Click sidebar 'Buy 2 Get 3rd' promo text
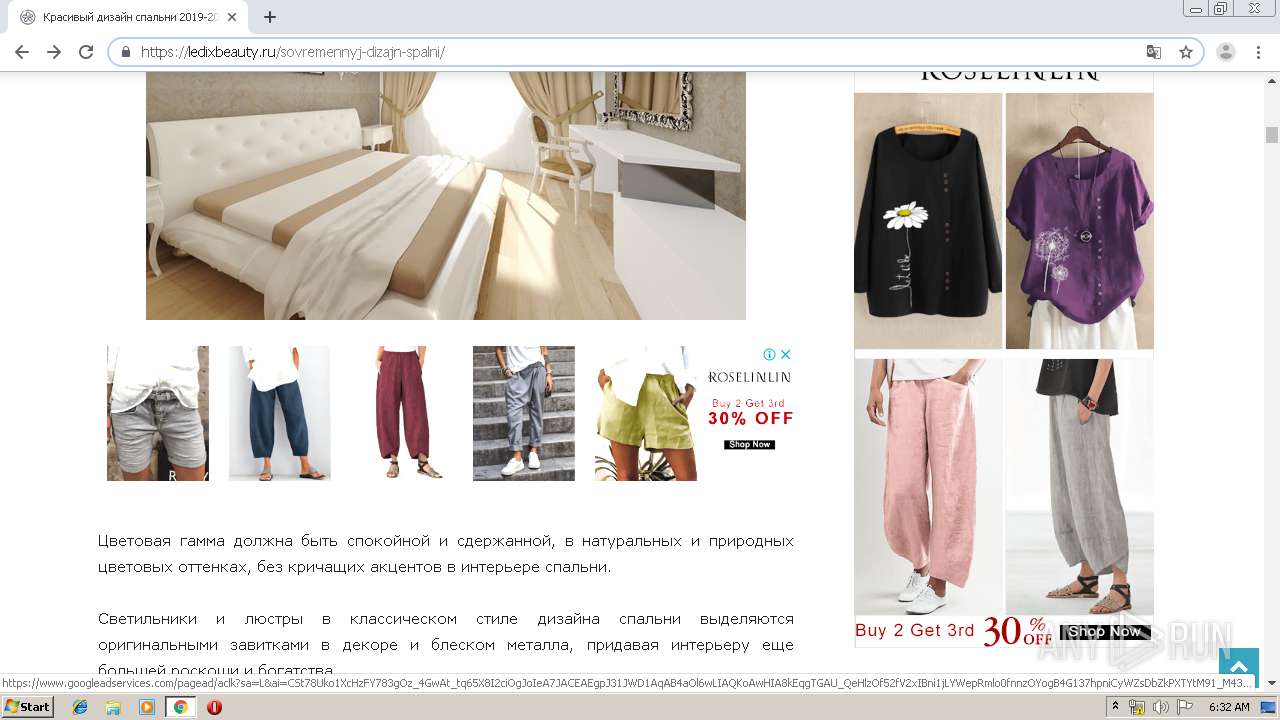Image resolution: width=1280 pixels, height=720 pixels. click(914, 631)
